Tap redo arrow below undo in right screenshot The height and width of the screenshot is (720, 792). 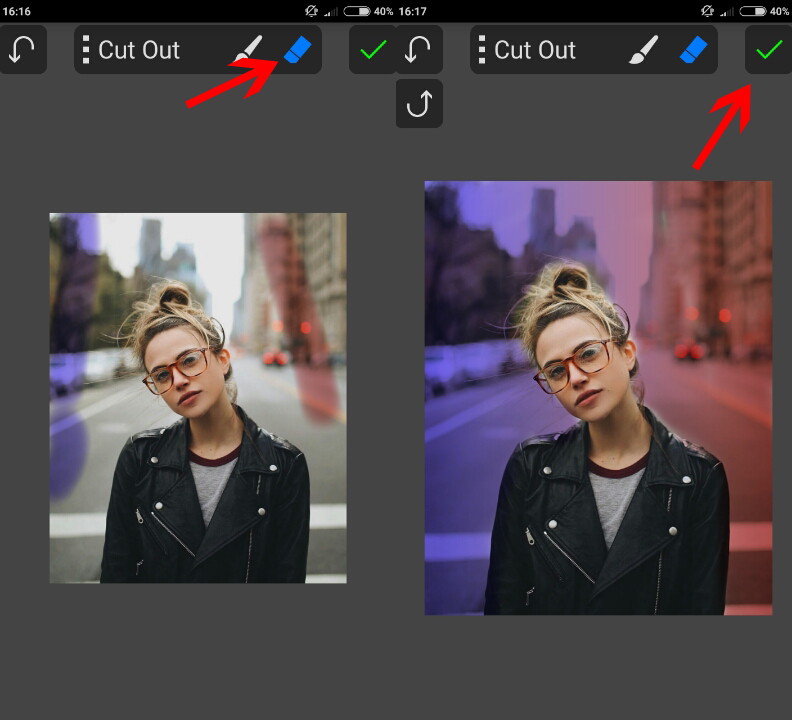pos(419,104)
